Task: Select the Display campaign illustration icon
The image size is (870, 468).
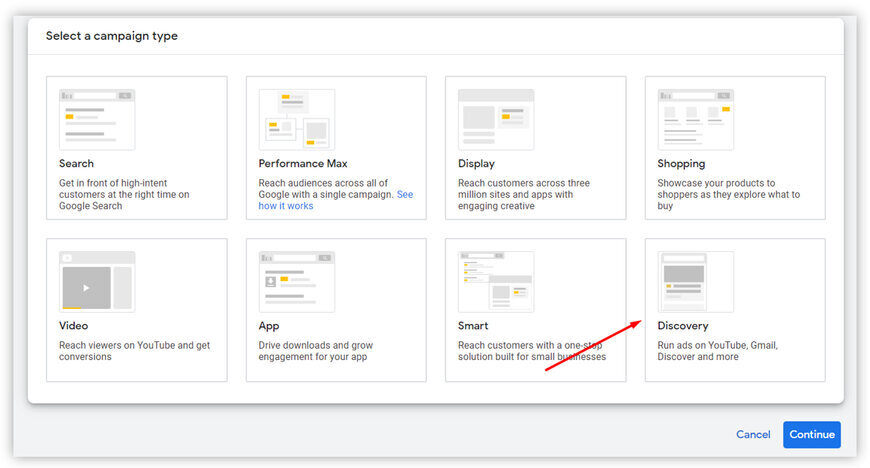Action: [x=496, y=119]
